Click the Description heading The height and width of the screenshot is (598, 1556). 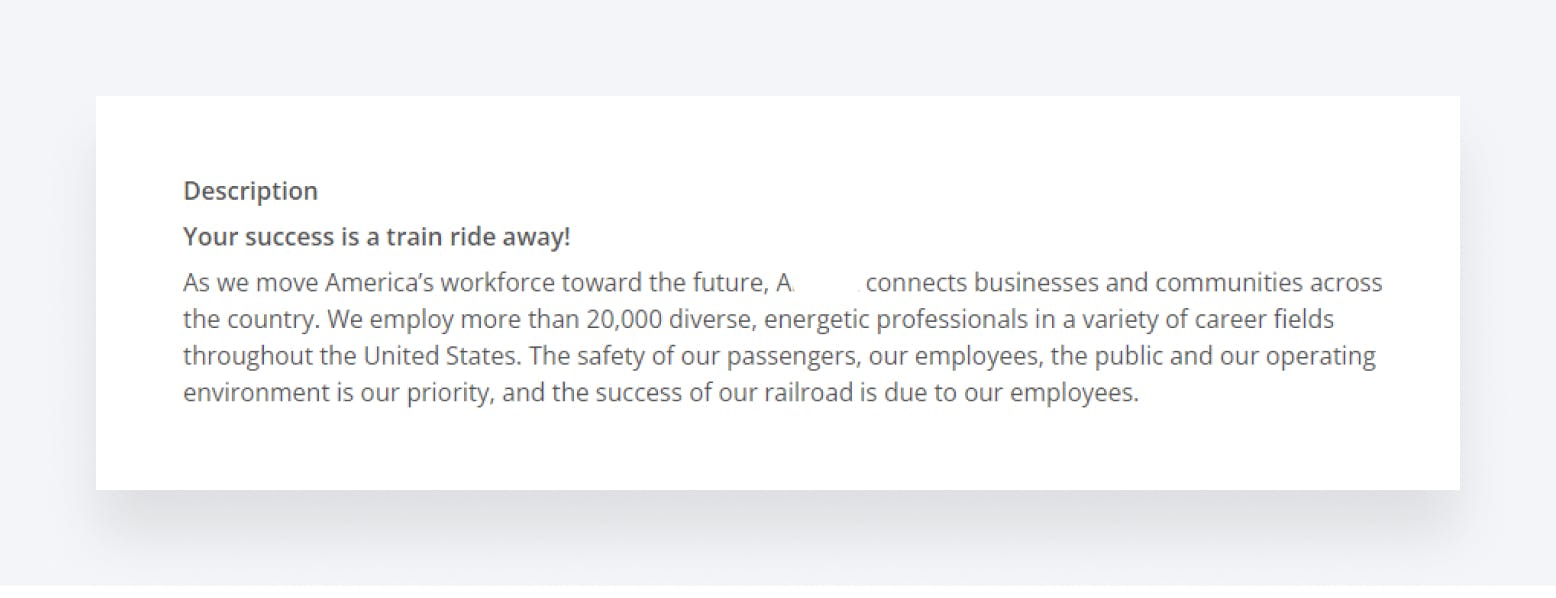250,191
